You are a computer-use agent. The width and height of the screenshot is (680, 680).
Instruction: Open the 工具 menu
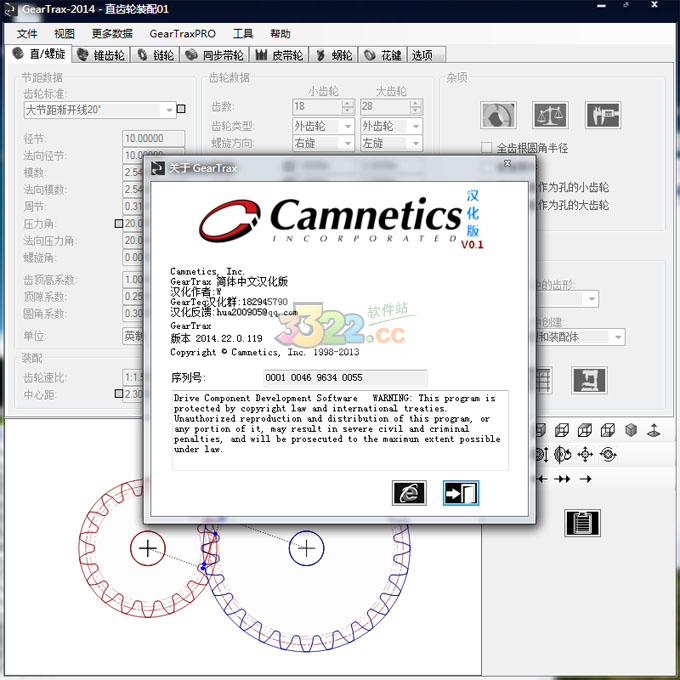(242, 34)
